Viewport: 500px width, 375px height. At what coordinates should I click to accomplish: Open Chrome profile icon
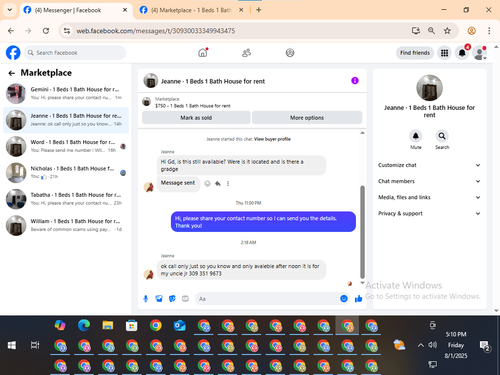[471, 31]
